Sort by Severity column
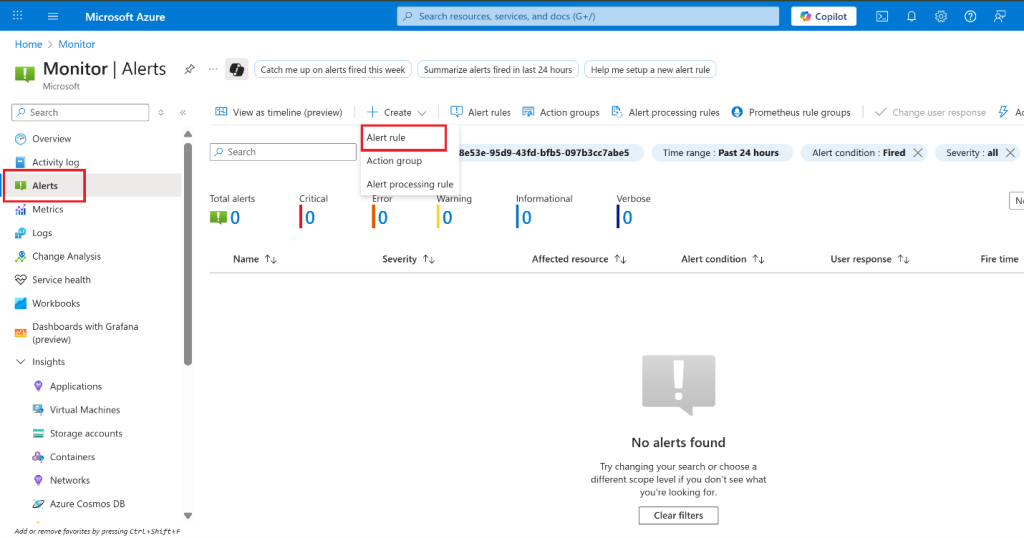The width and height of the screenshot is (1024, 538). (408, 259)
